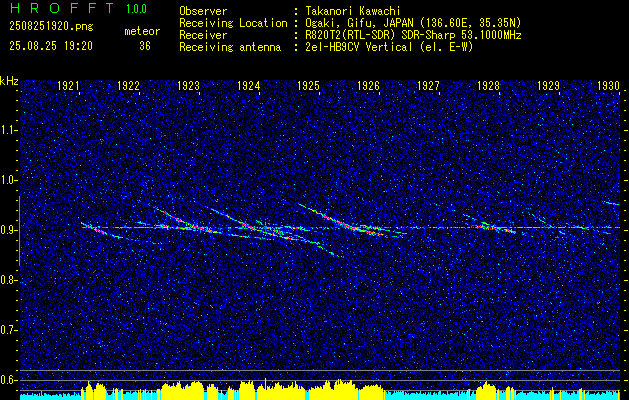Click the 1928 time marker

pos(489,85)
